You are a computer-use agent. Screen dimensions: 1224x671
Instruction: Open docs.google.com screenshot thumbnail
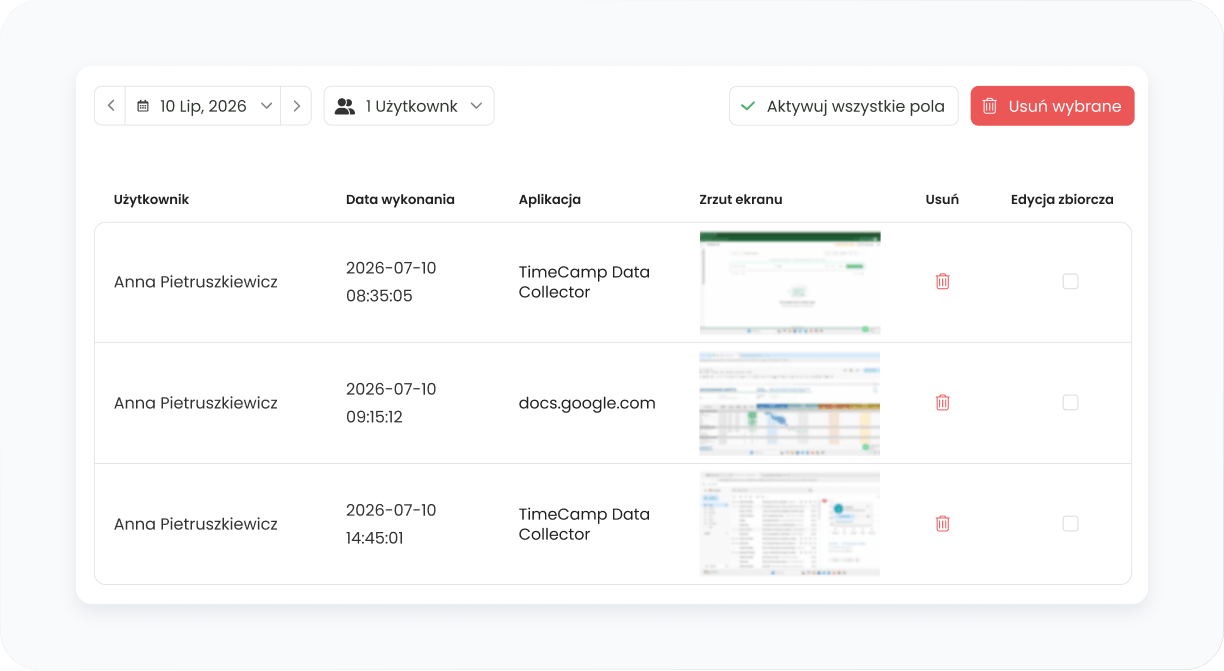pos(790,403)
